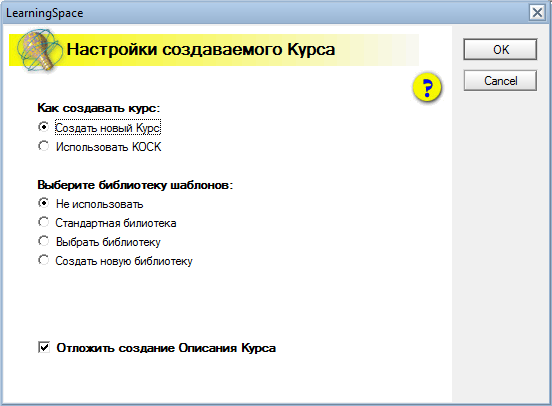Select the 'Создать новый Курс' radio button
This screenshot has height=406, width=552.
pos(43,127)
